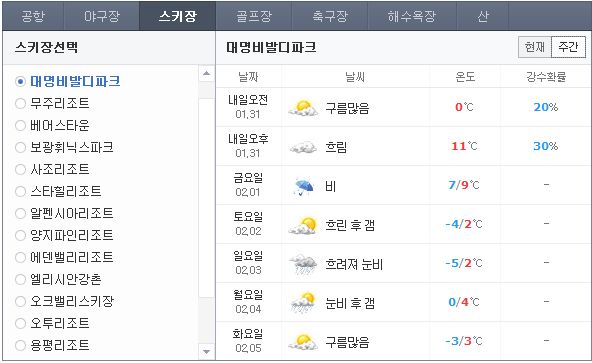Show current weather with 현재 button
Screen dimensions: 592x363
[x=535, y=47]
